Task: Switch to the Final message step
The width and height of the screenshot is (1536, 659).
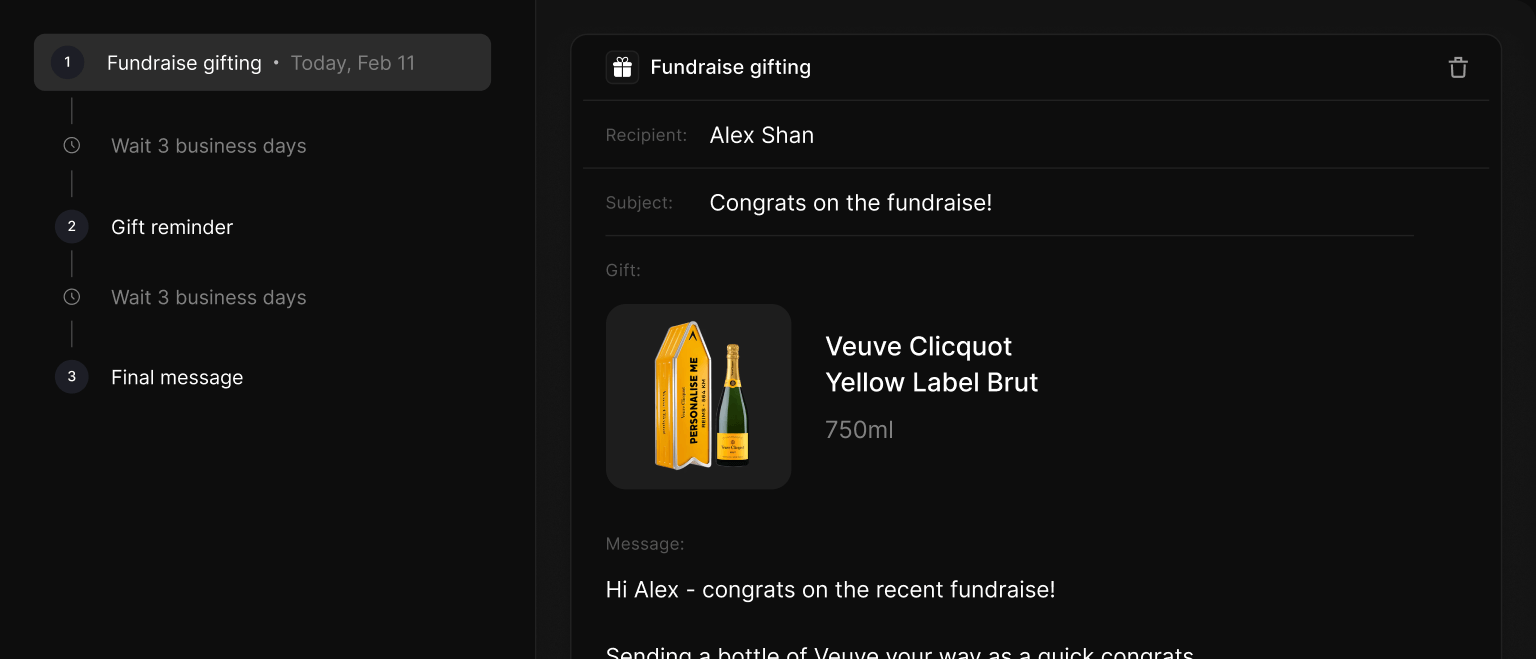Action: pyautogui.click(x=177, y=377)
